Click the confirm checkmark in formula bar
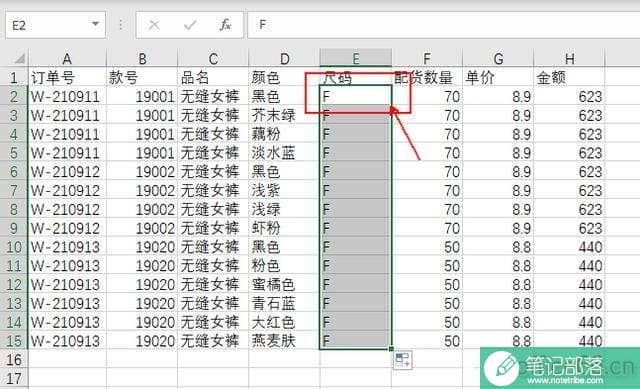 pos(190,25)
